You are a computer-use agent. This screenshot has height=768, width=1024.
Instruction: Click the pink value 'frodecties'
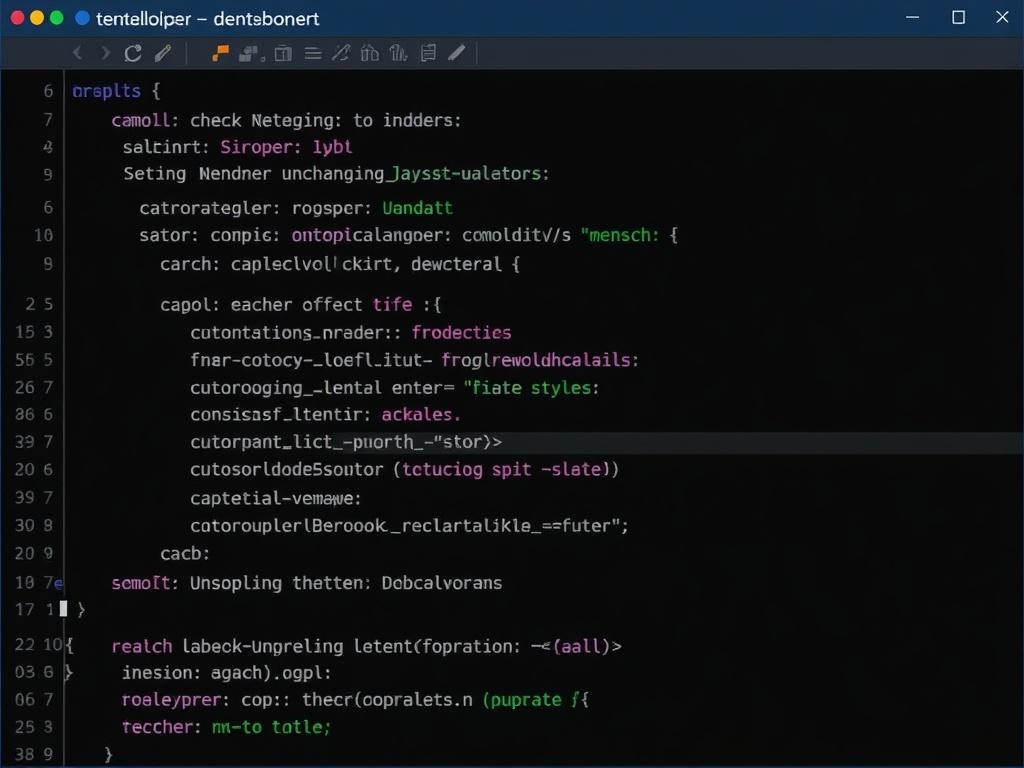coord(462,332)
